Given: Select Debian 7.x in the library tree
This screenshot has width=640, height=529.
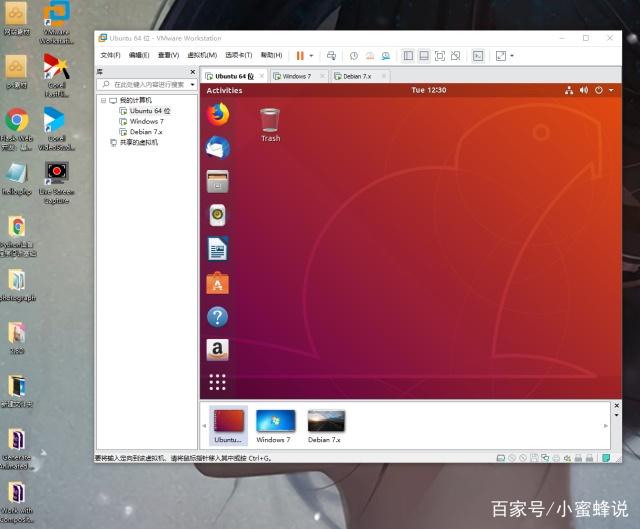Looking at the screenshot, I should 141,132.
